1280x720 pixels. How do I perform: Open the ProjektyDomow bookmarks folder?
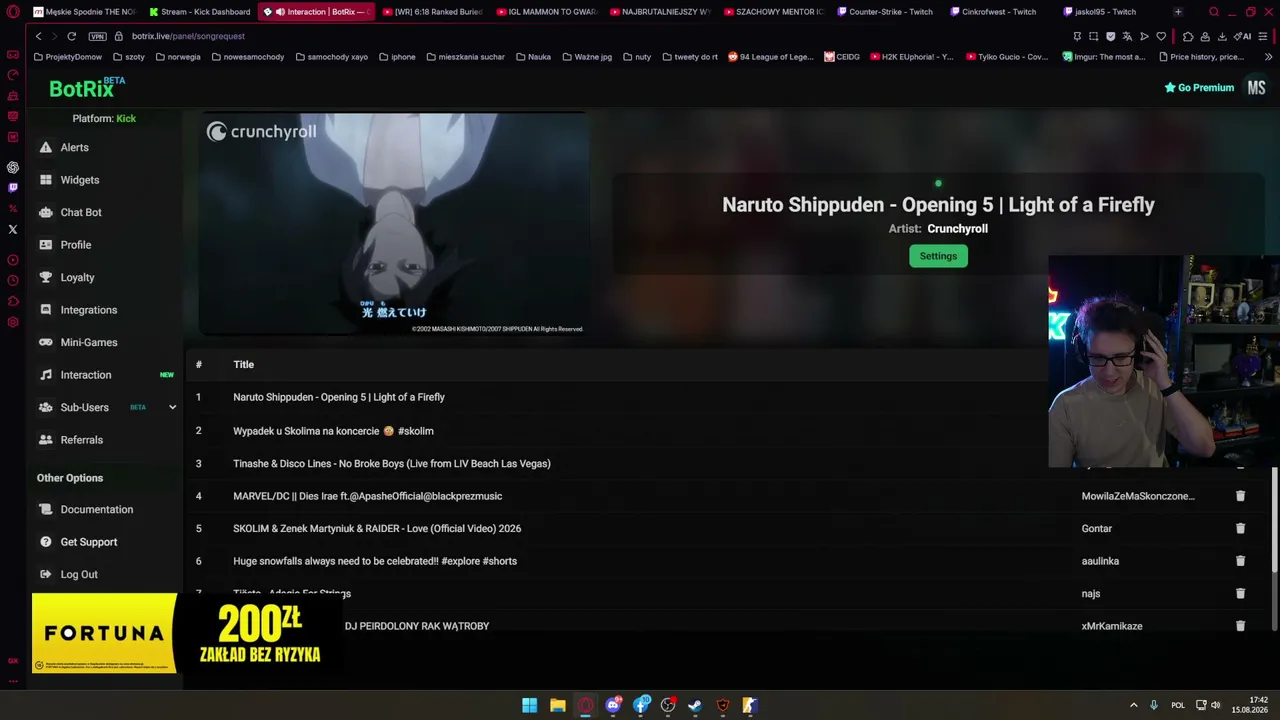pyautogui.click(x=68, y=57)
